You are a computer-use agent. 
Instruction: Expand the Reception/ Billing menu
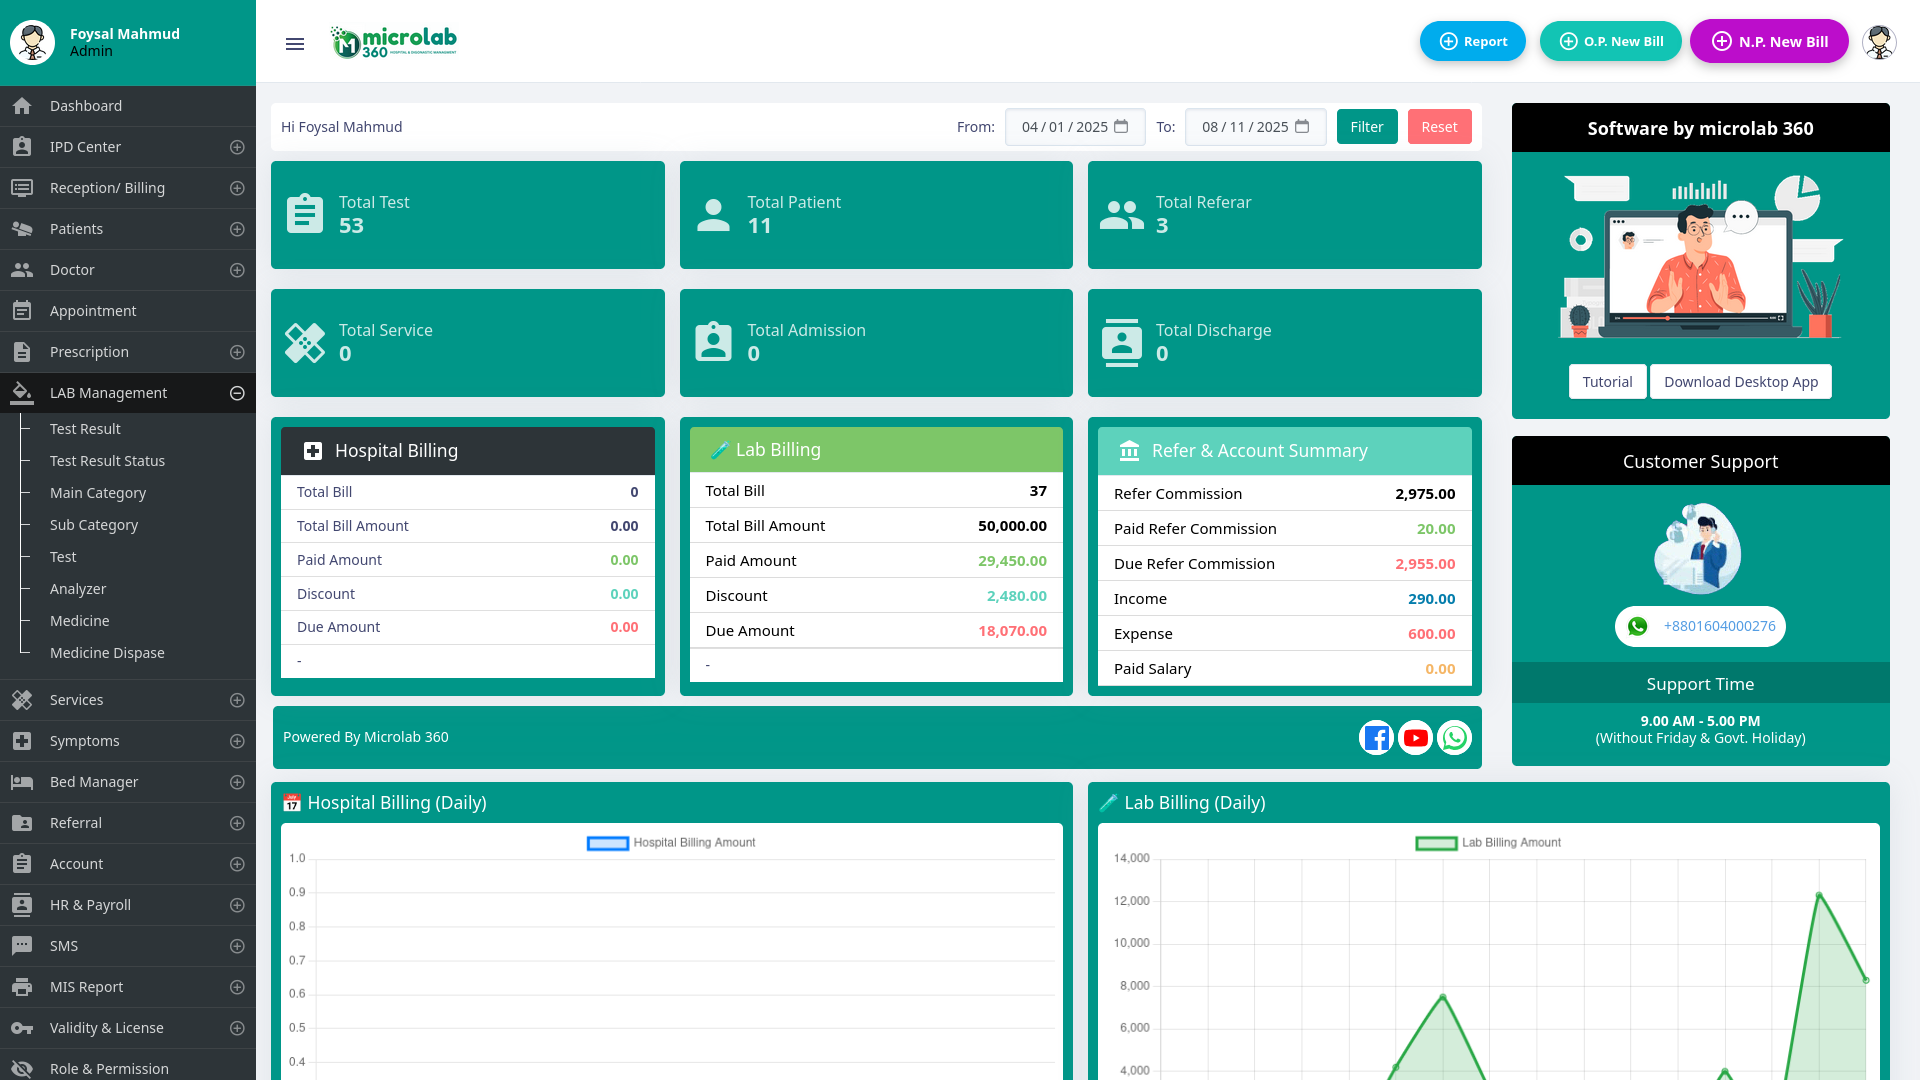[x=237, y=188]
